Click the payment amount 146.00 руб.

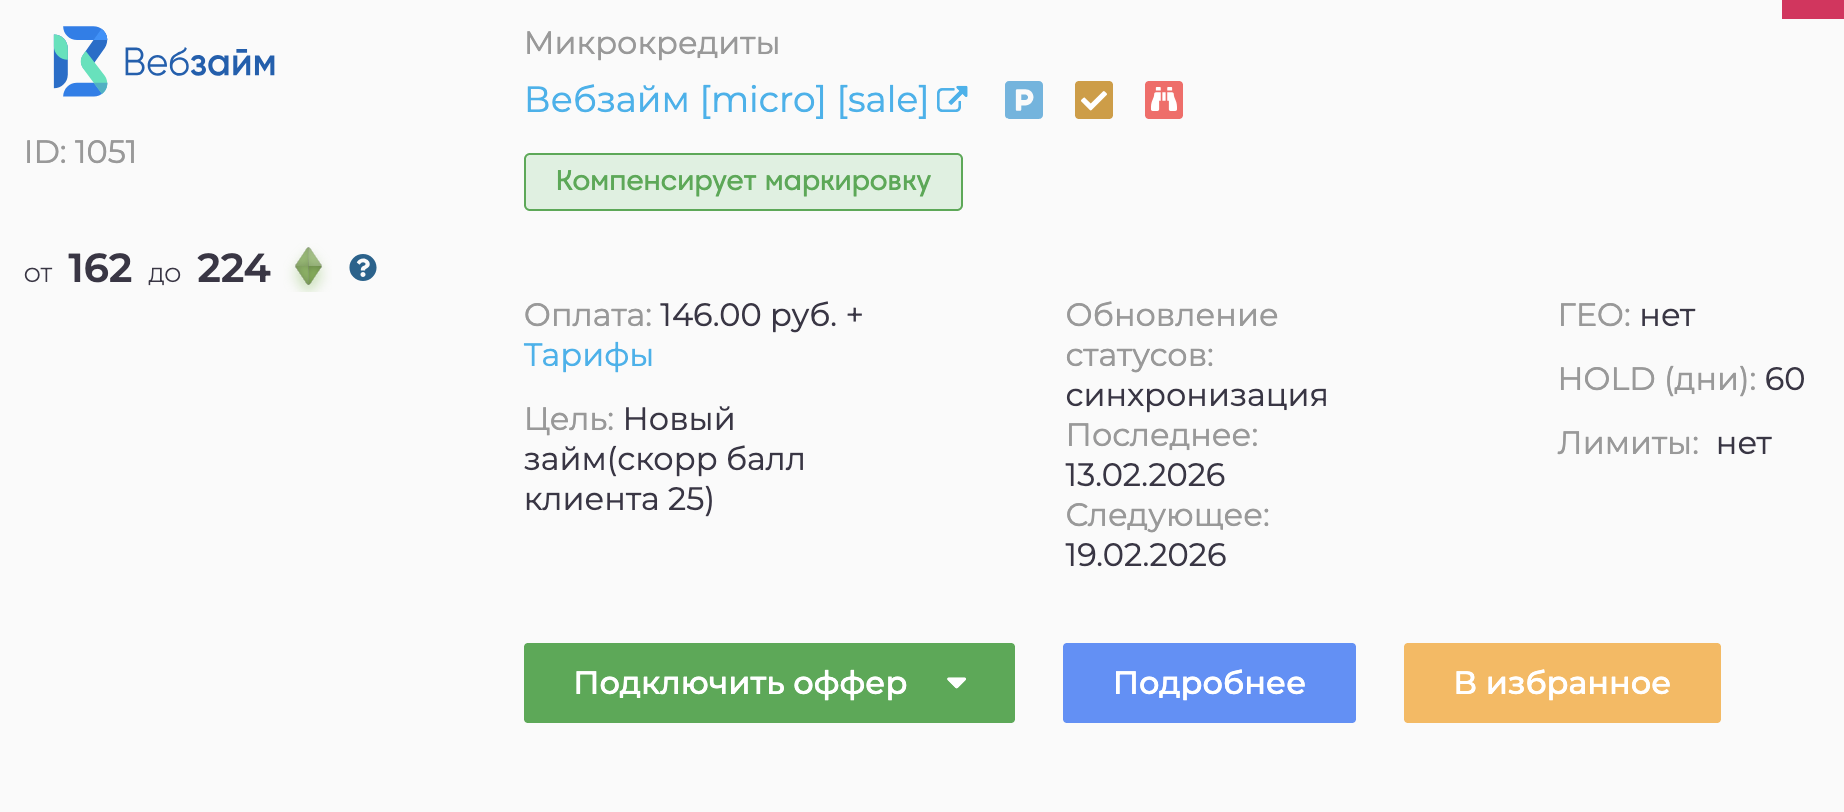coord(748,315)
